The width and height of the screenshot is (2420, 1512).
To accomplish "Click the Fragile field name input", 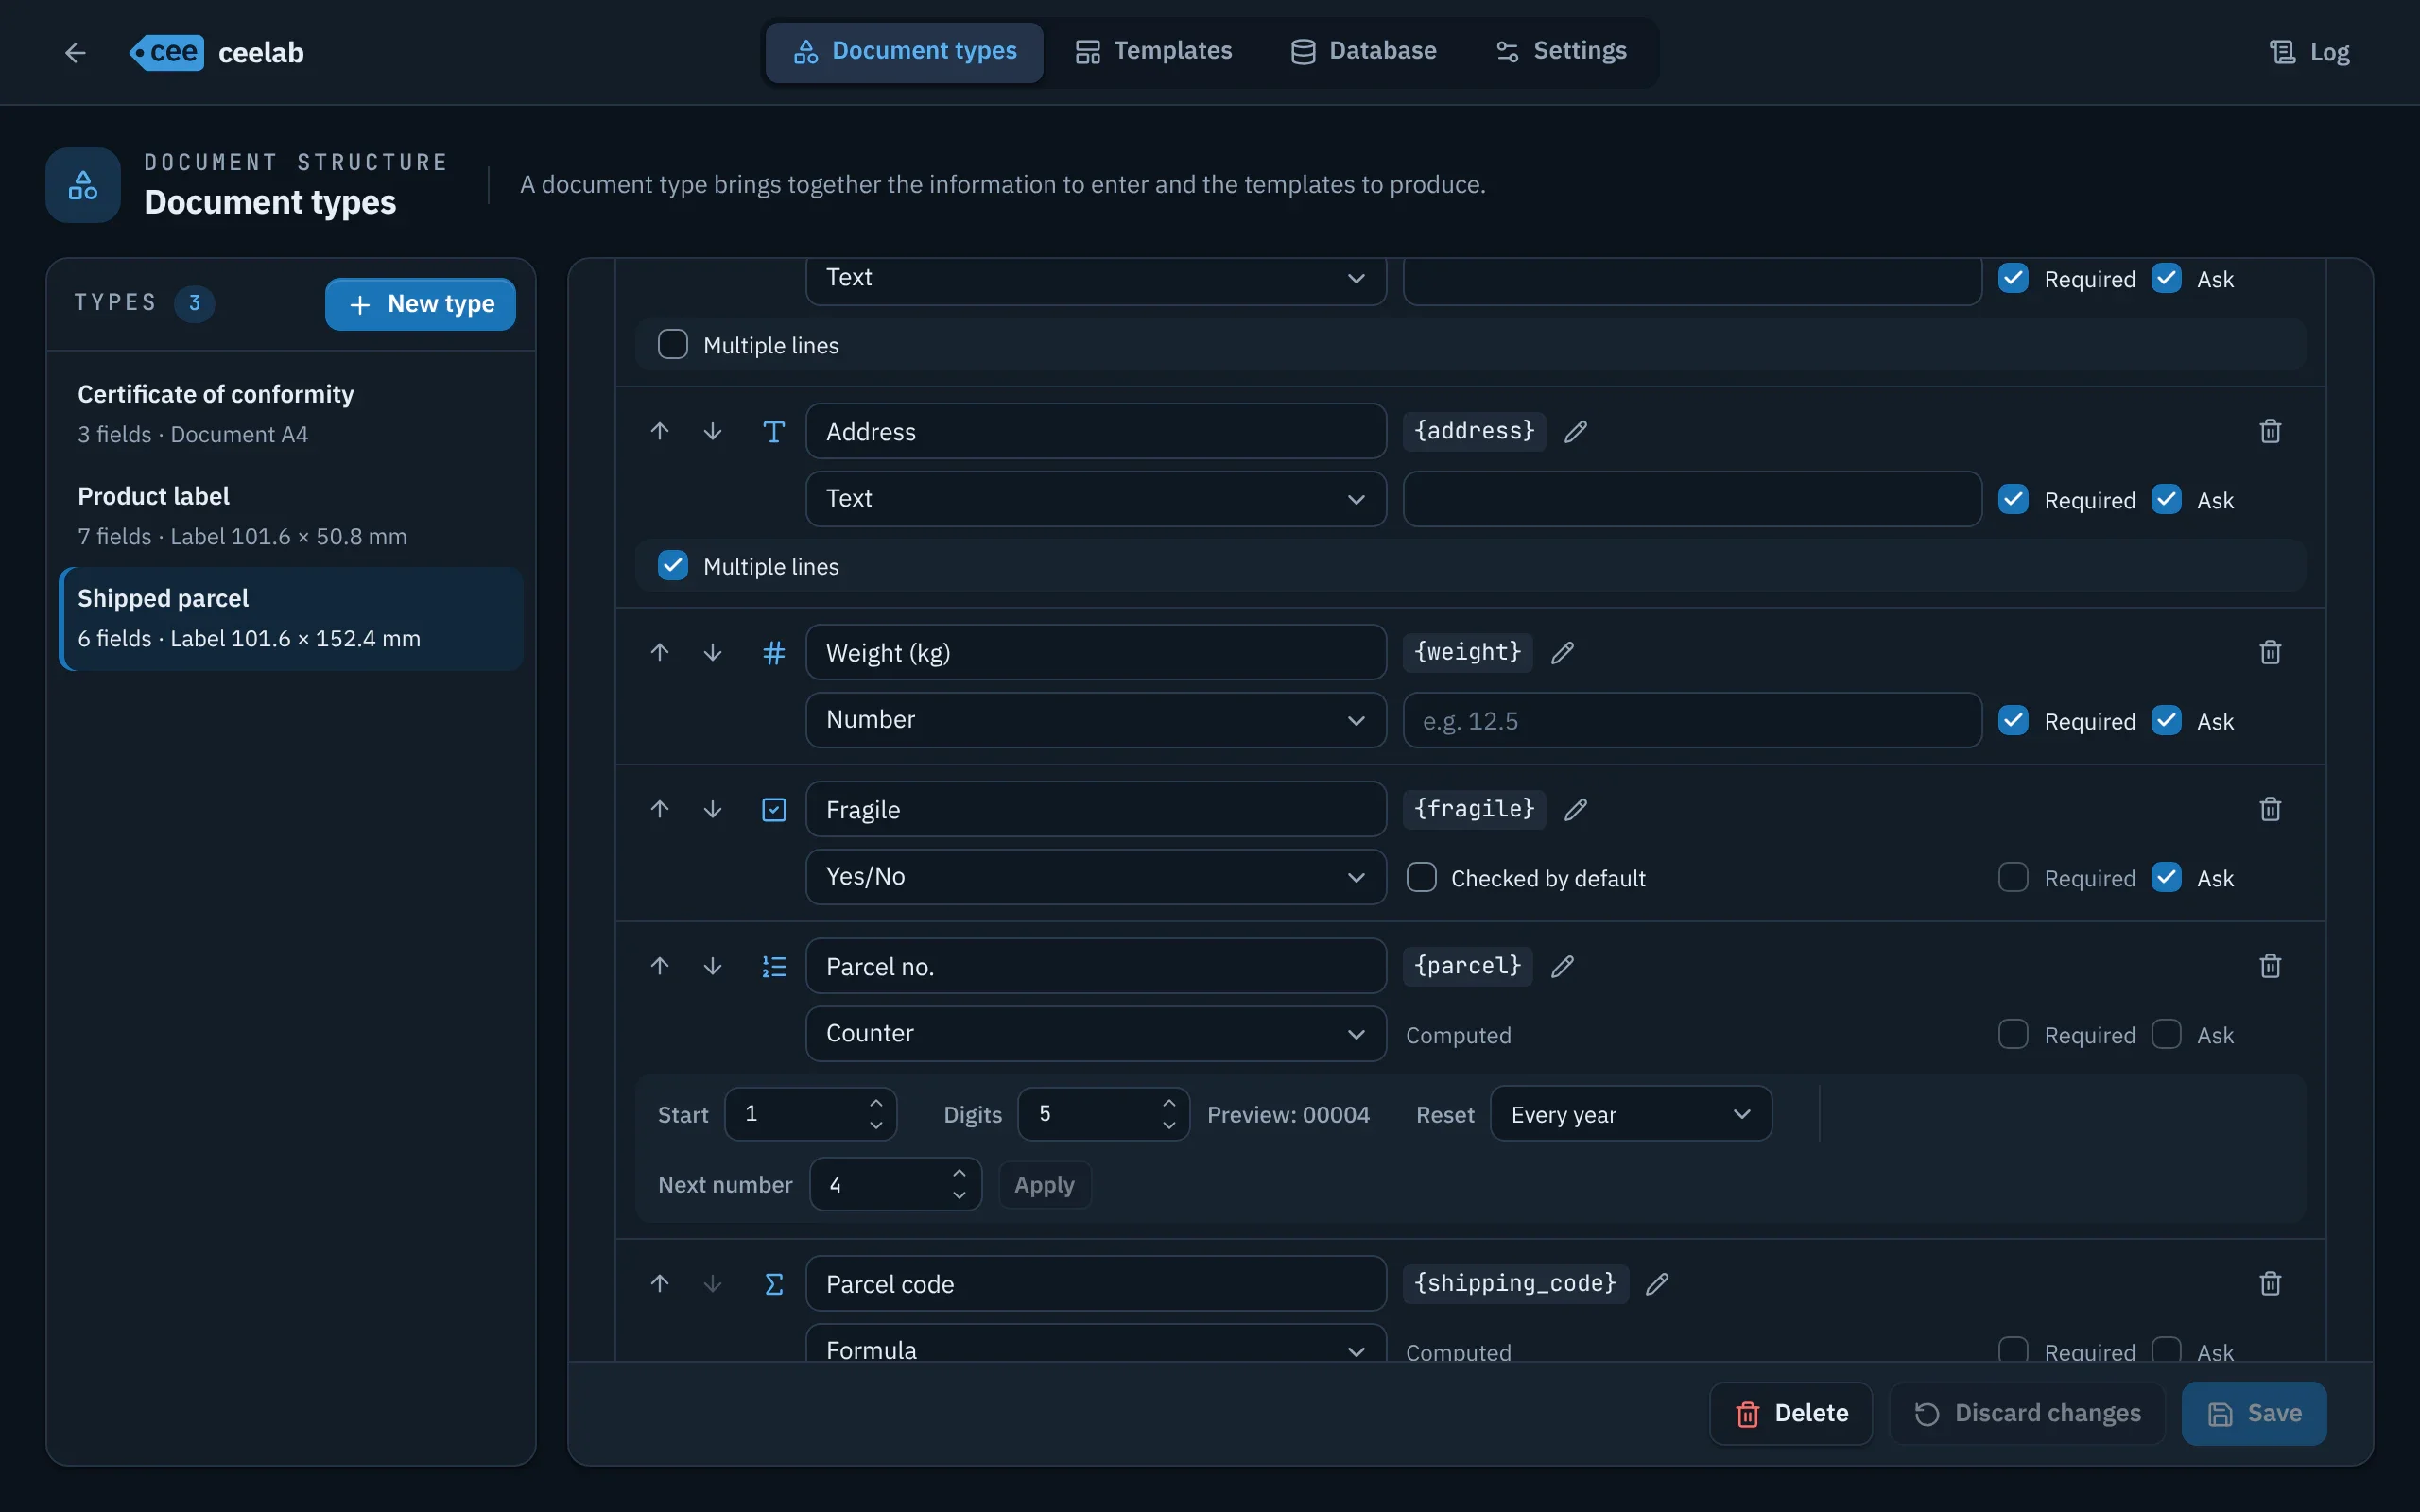I will 1096,809.
